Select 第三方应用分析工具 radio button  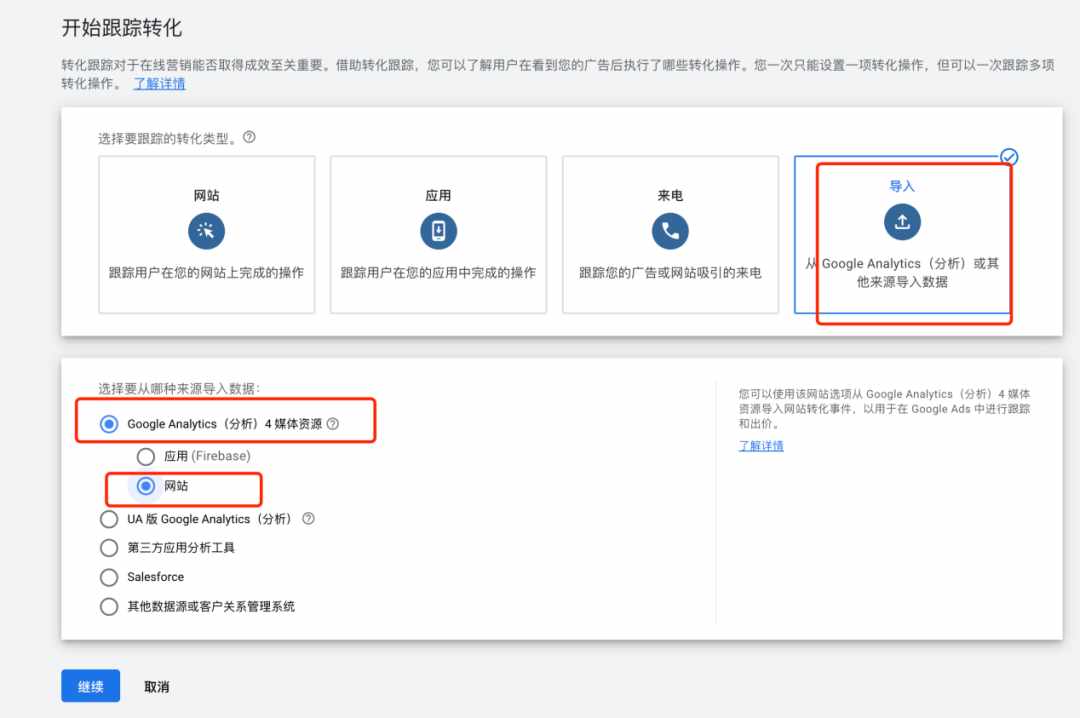click(x=109, y=548)
